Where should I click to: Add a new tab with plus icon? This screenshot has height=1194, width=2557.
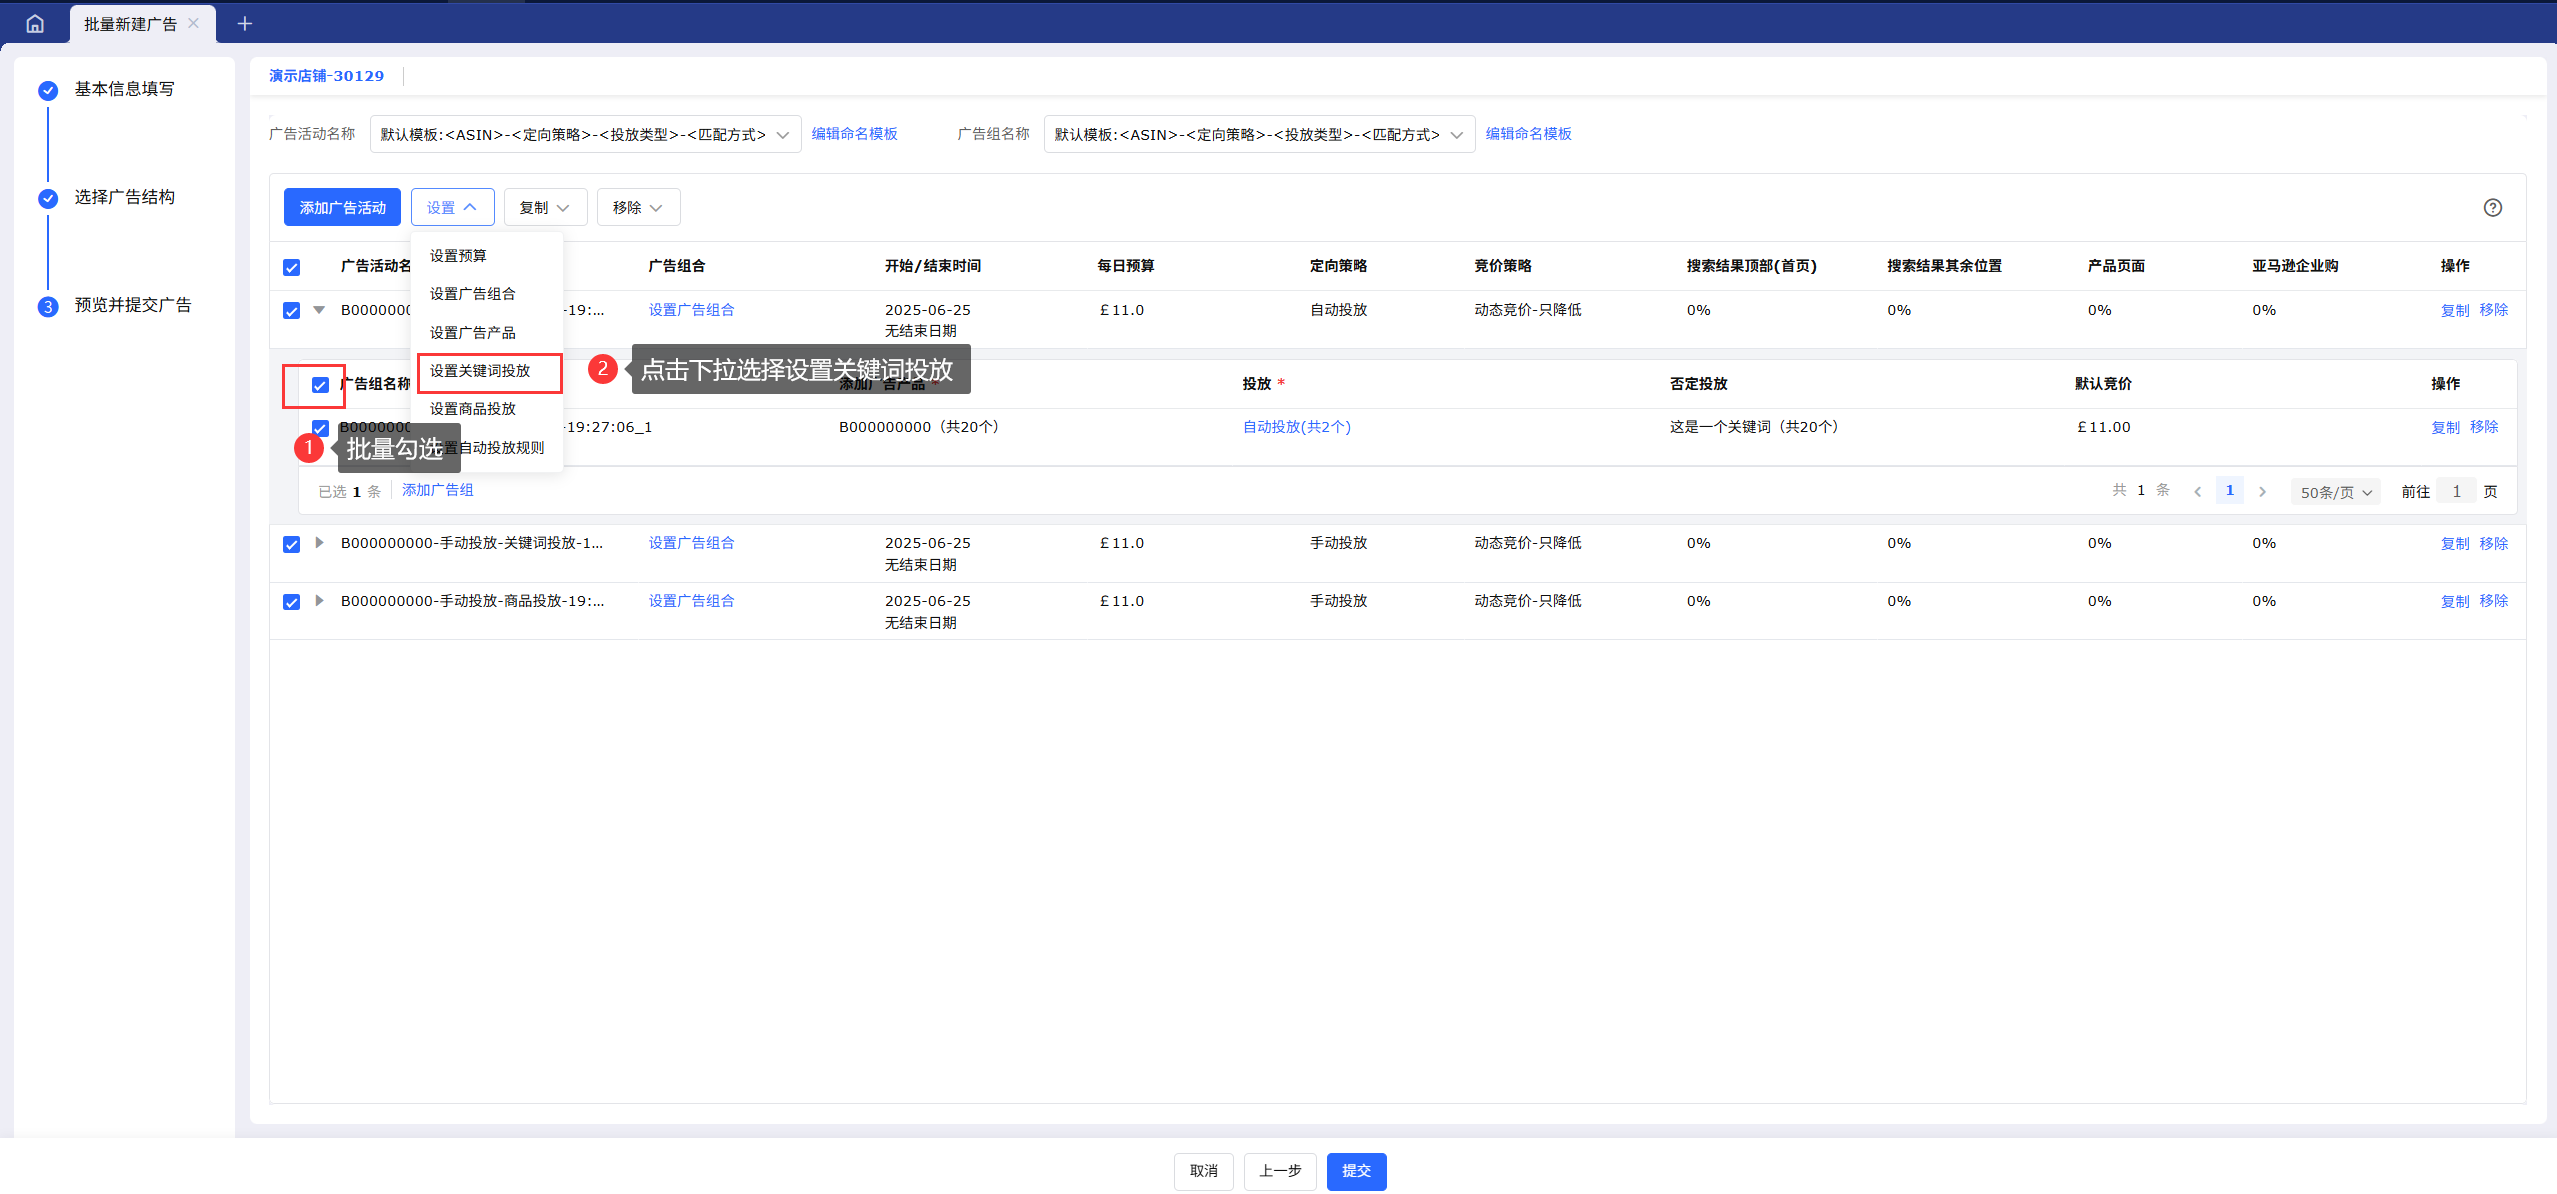click(244, 23)
